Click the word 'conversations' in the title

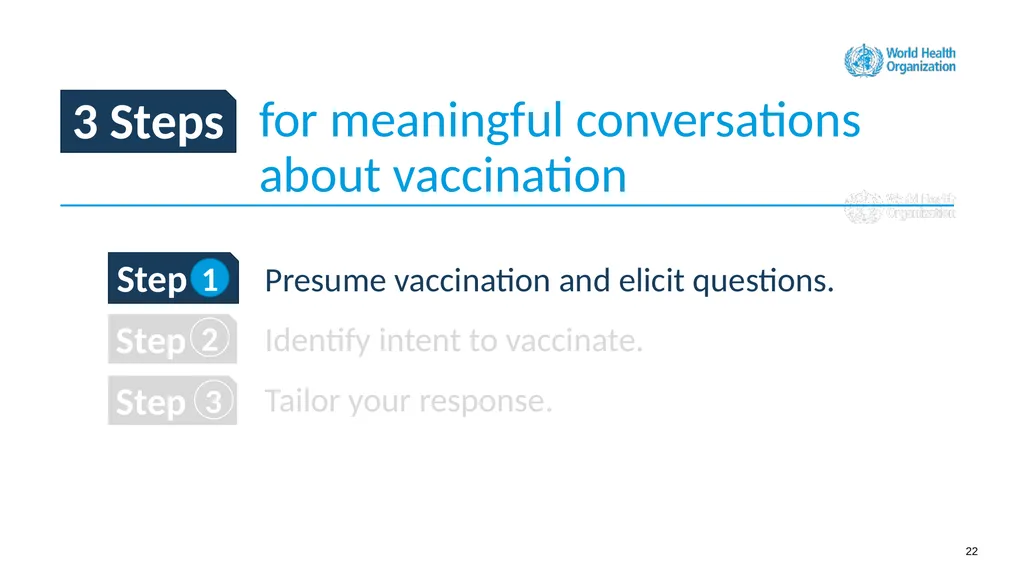pos(718,120)
